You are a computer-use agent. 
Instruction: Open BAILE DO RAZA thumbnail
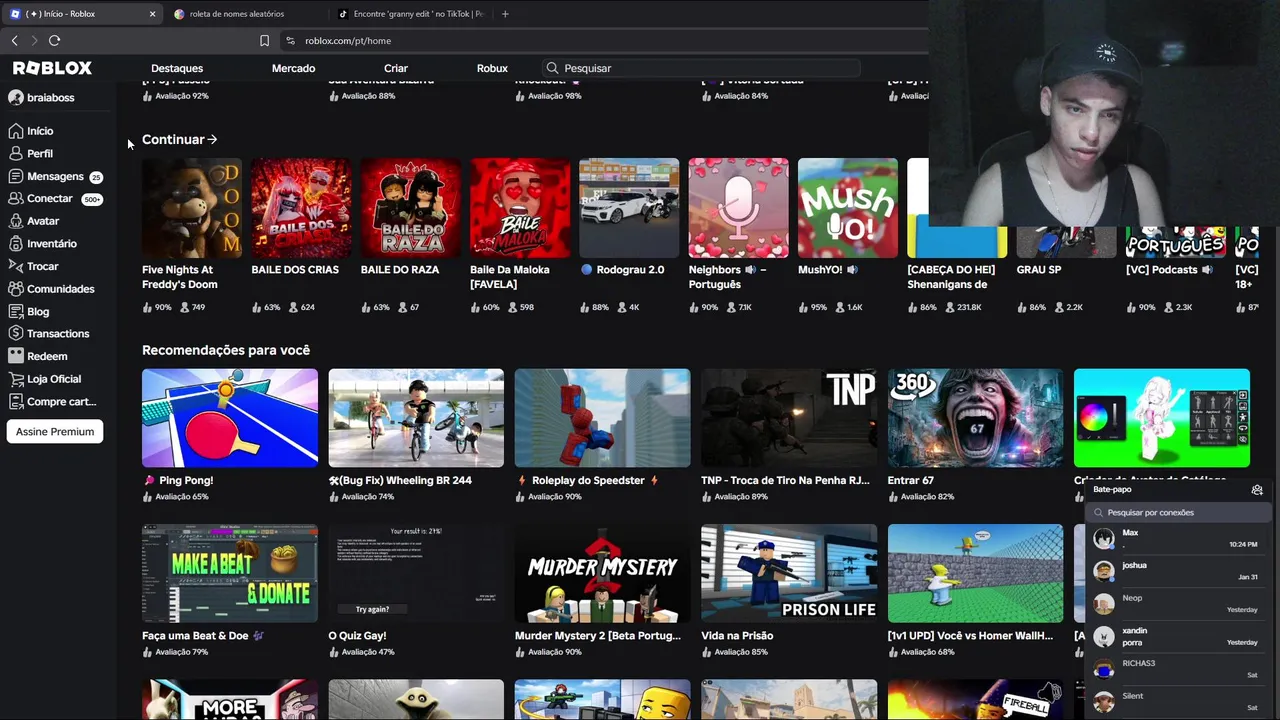point(411,208)
